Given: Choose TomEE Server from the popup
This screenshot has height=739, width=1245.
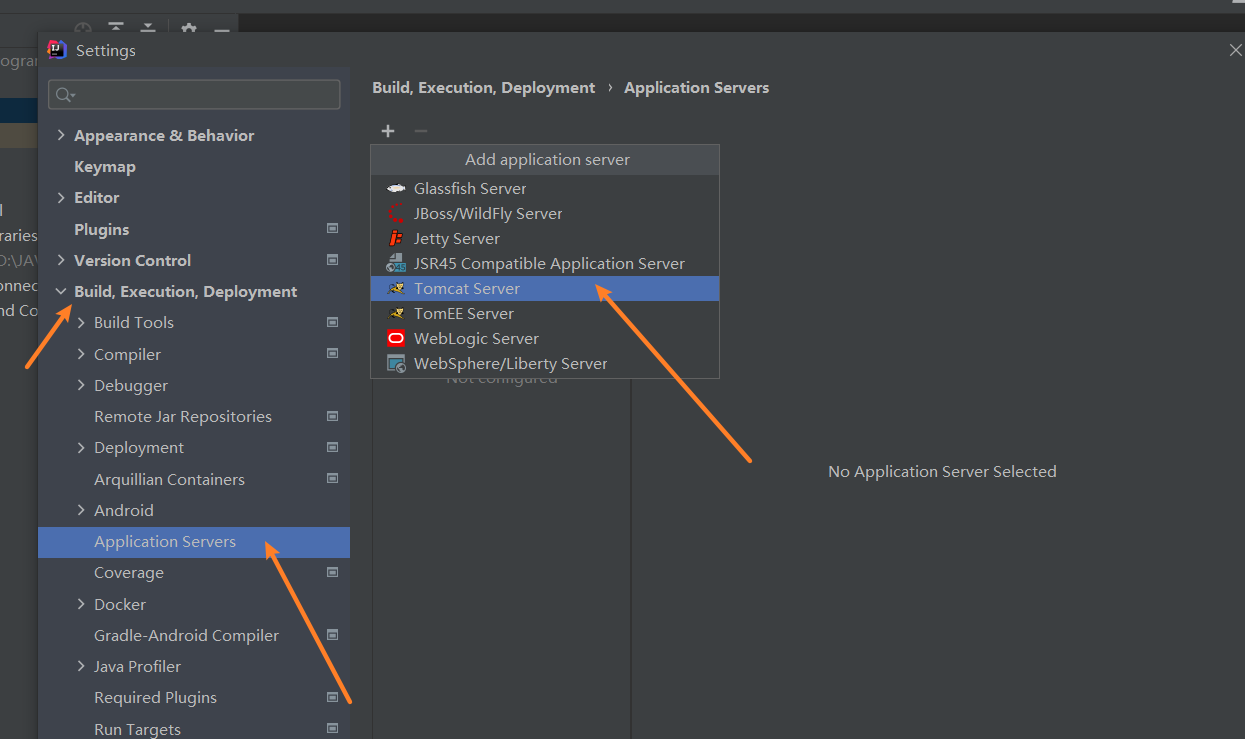Looking at the screenshot, I should 545,313.
